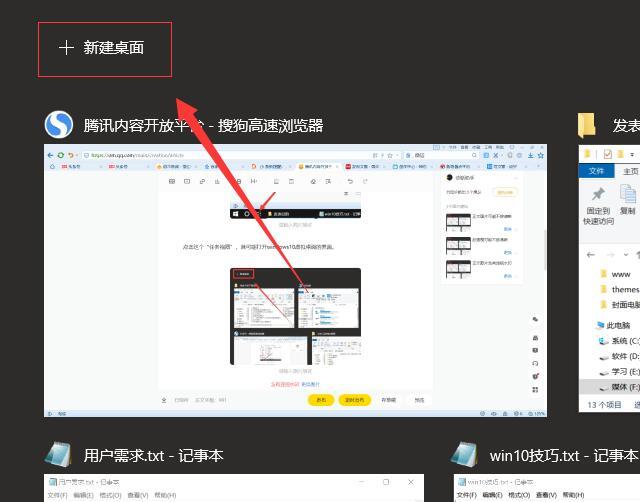Image resolution: width=640 pixels, height=502 pixels.
Task: Open 查看(V) menu in win10技巧.txt Notepad
Action: pos(546,495)
